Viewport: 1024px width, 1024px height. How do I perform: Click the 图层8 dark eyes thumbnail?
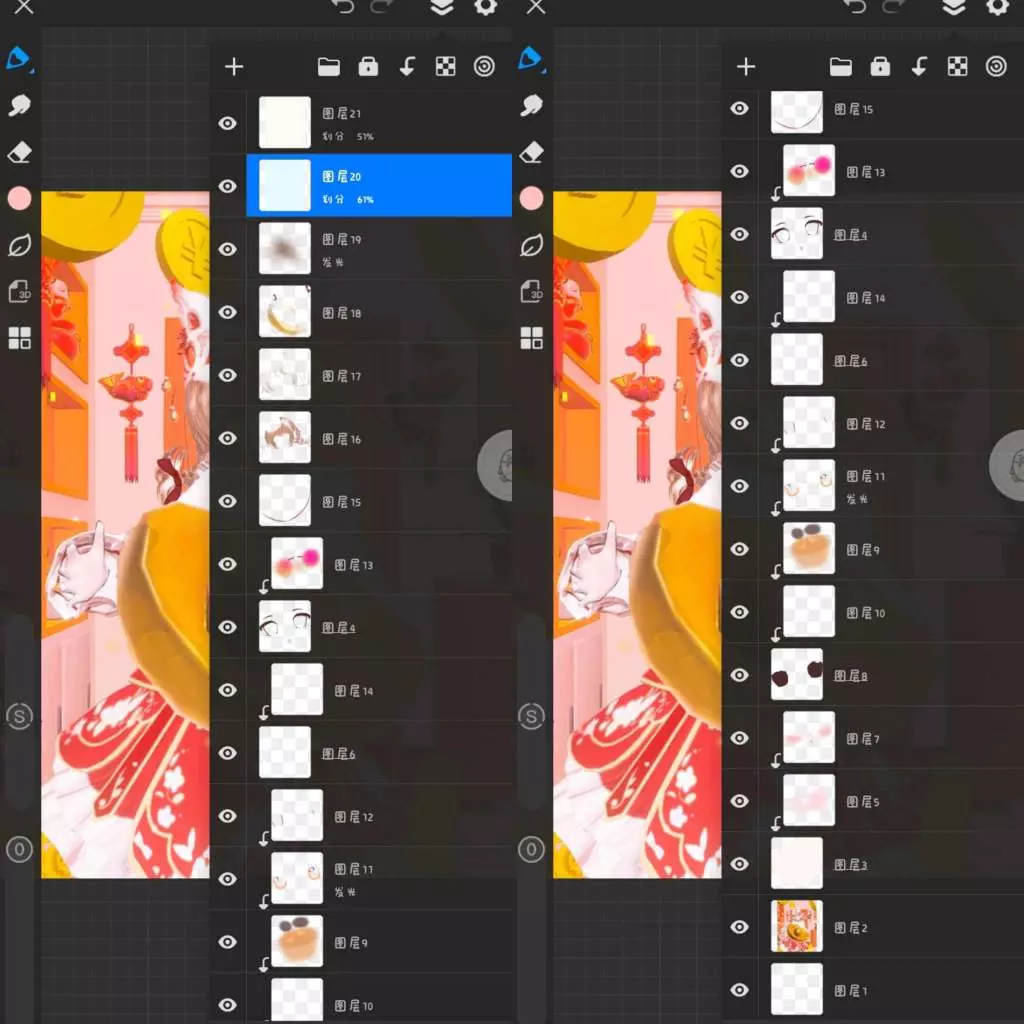[x=797, y=674]
